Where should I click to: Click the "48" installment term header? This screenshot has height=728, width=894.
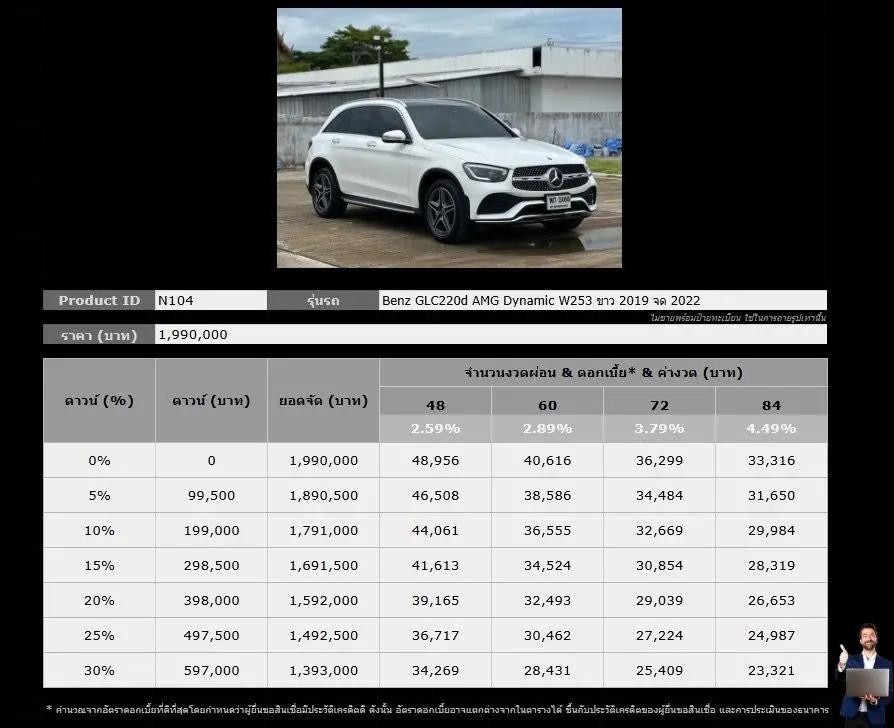(x=436, y=405)
